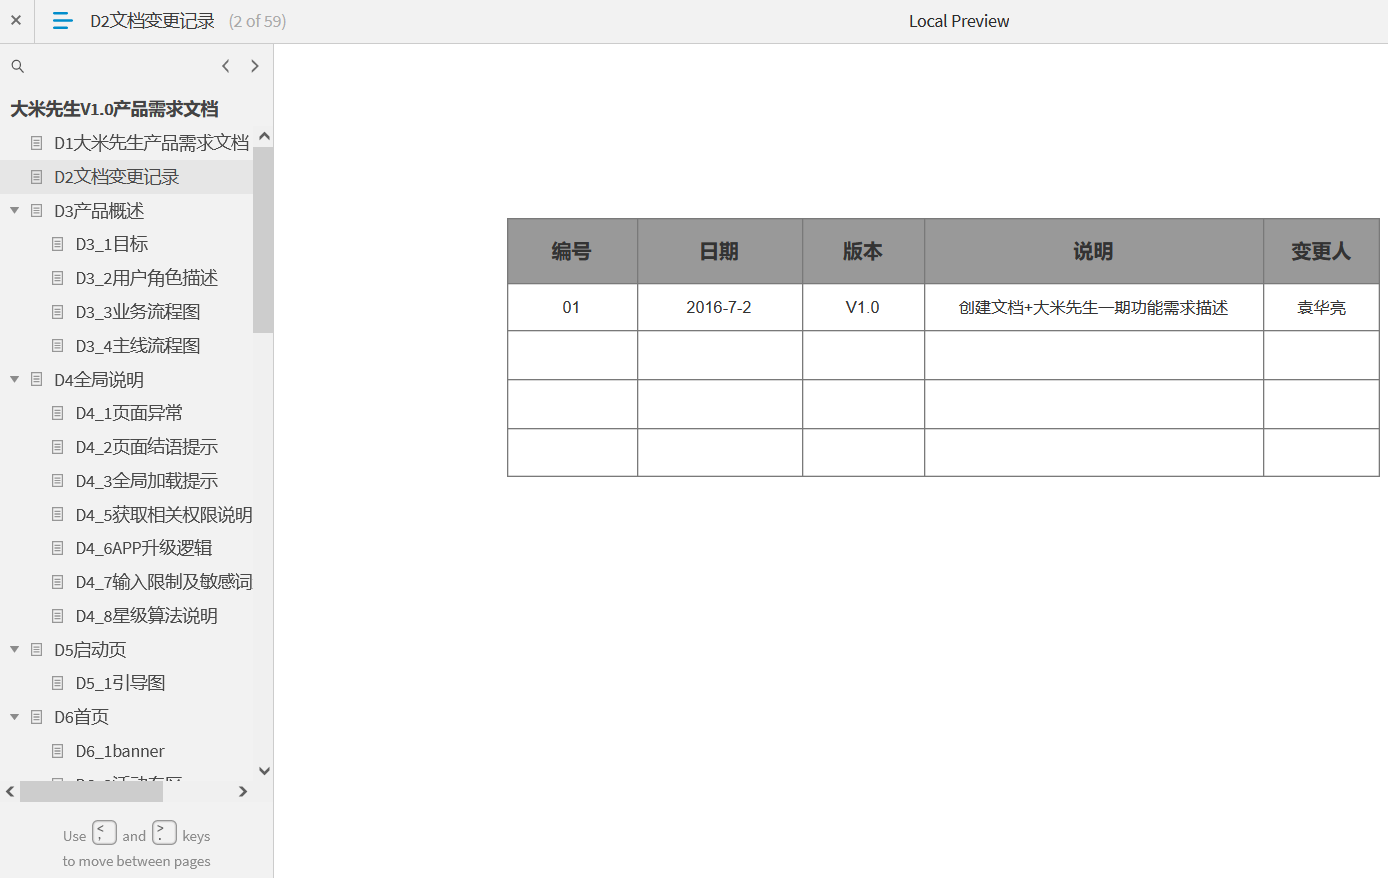The width and height of the screenshot is (1388, 878).
Task: Collapse the D6首页 tree node
Action: tap(15, 717)
